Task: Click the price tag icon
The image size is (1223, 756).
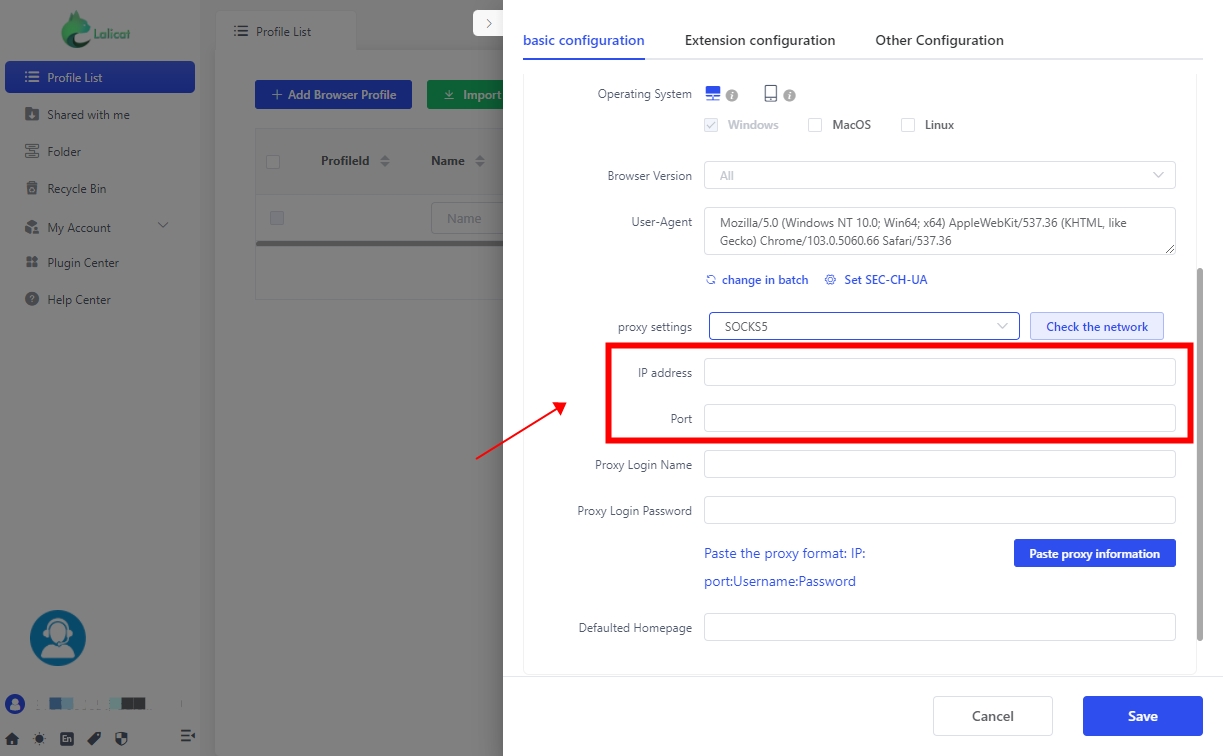Action: 94,739
